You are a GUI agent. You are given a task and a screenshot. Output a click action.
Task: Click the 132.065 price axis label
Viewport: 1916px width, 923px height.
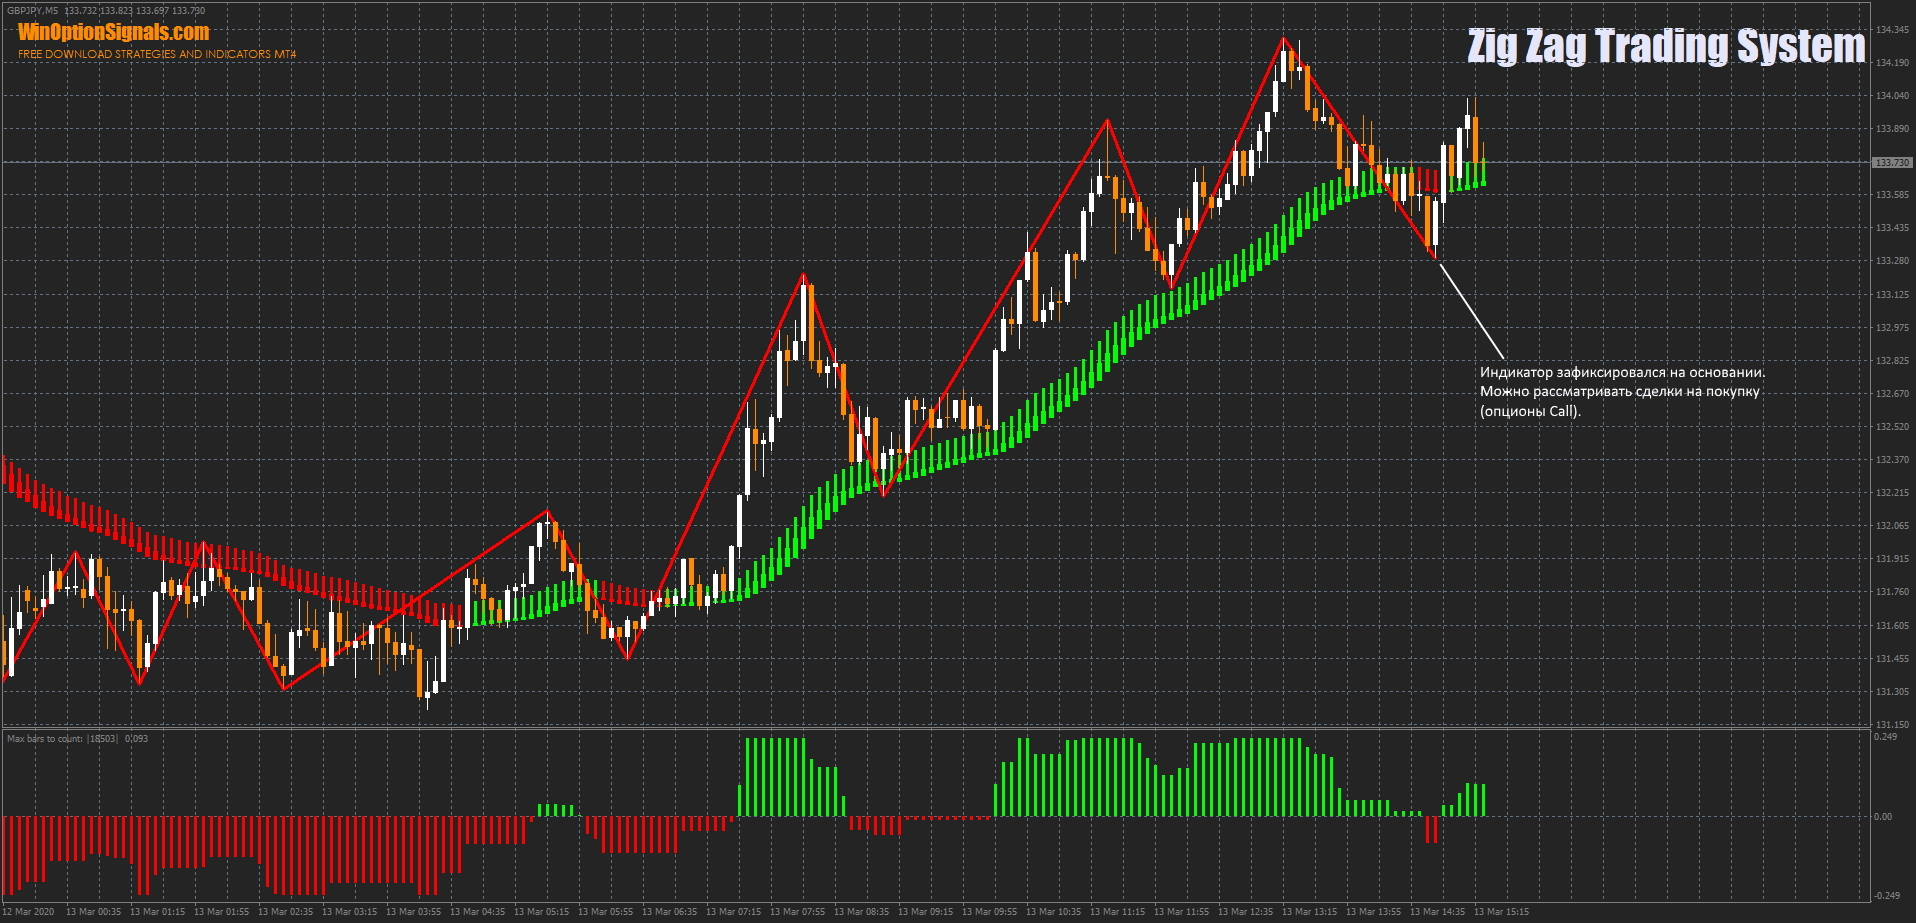tap(1892, 526)
